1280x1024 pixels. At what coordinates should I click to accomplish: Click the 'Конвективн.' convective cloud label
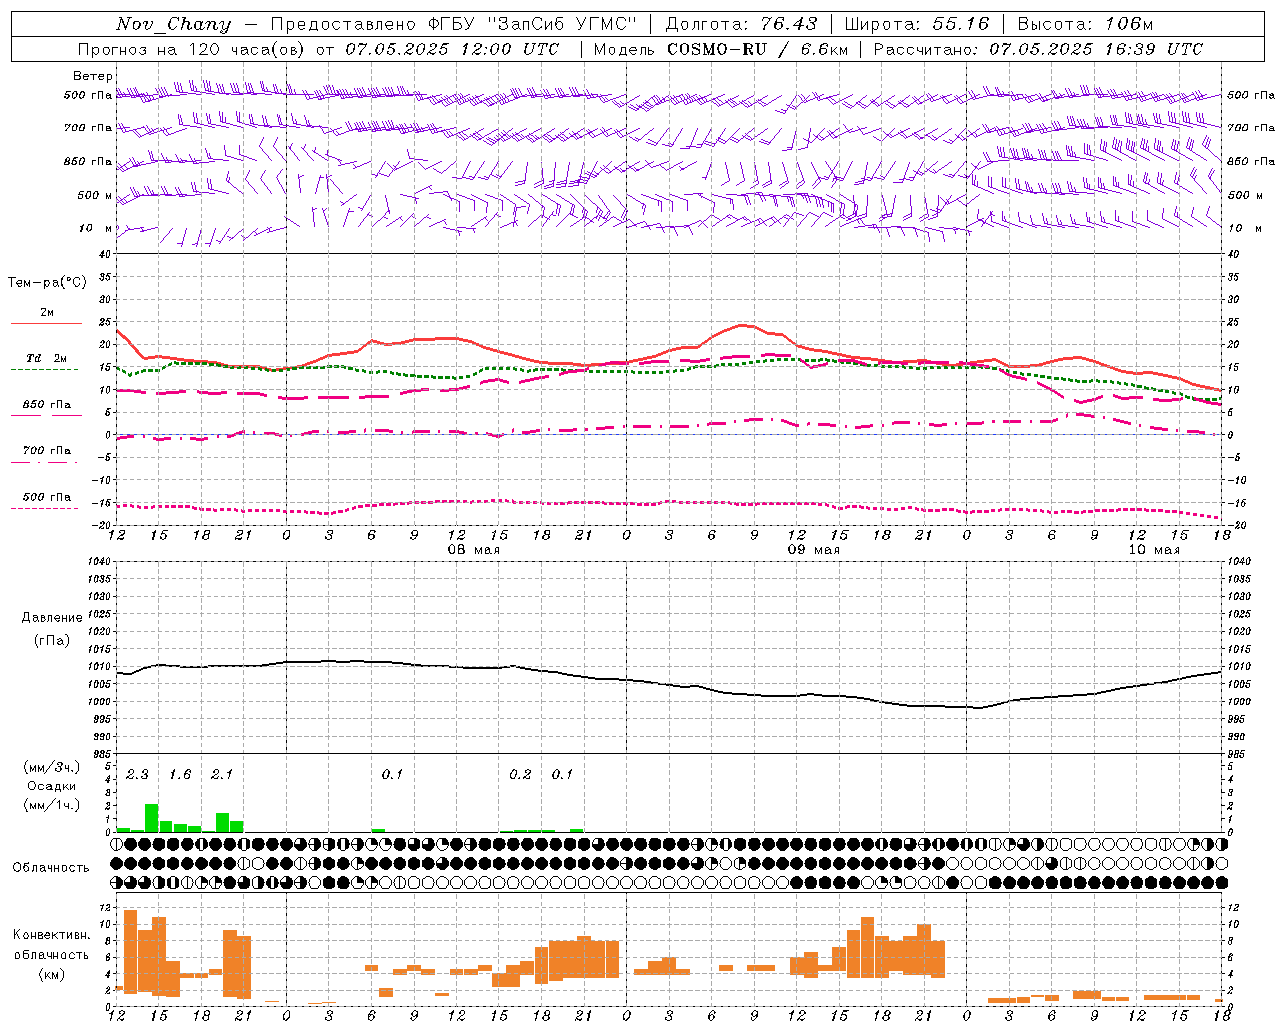[x=51, y=934]
